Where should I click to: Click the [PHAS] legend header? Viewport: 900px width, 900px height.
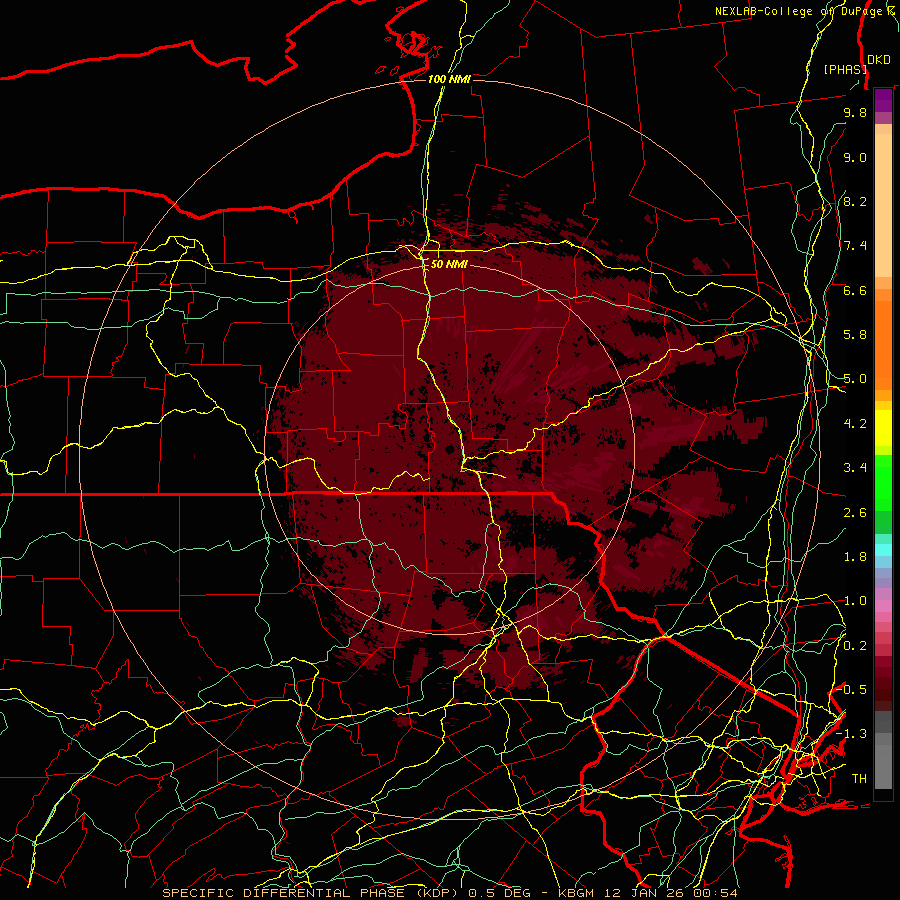click(845, 69)
